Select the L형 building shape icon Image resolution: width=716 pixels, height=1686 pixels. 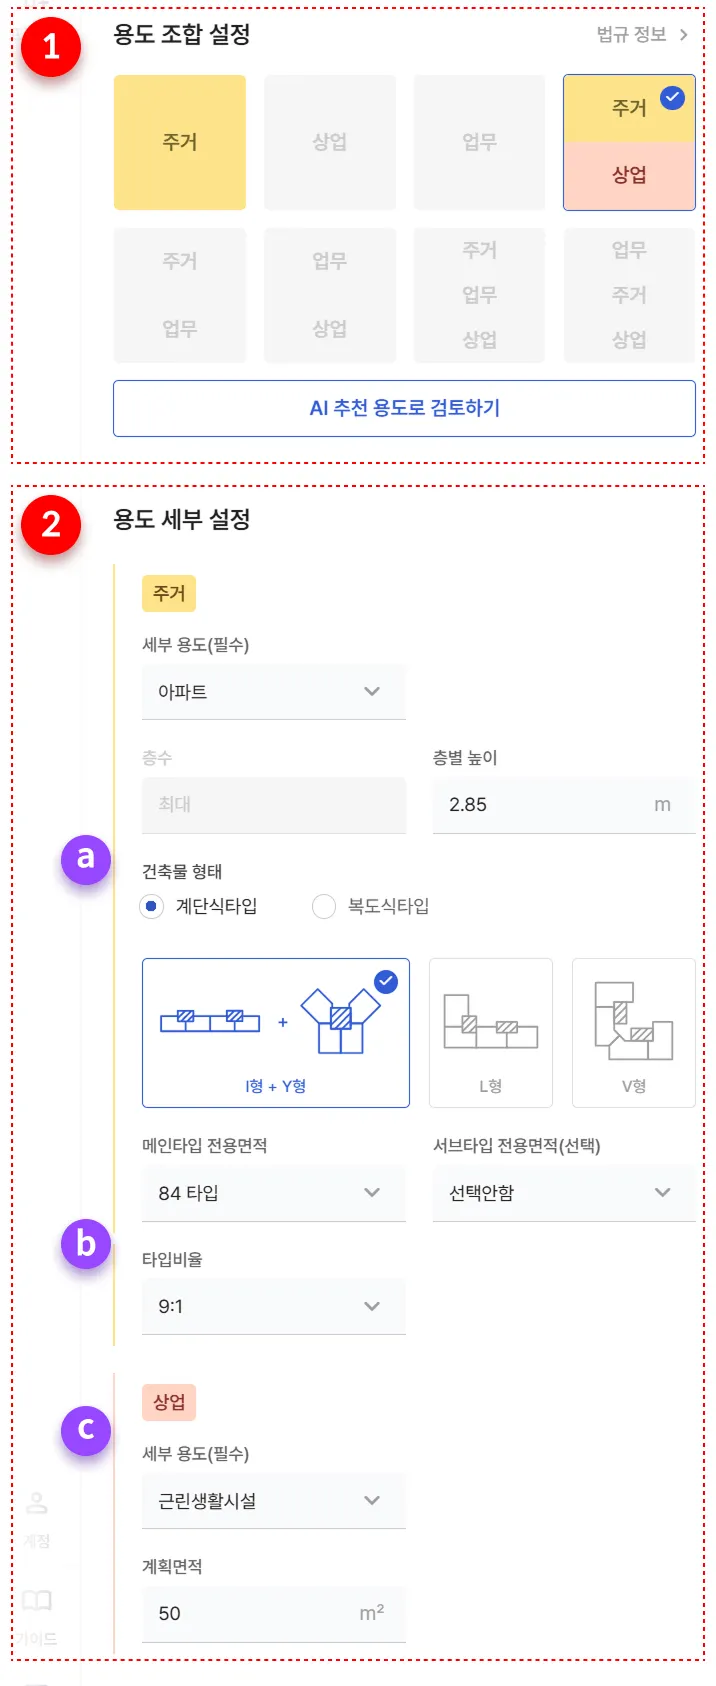(490, 1030)
